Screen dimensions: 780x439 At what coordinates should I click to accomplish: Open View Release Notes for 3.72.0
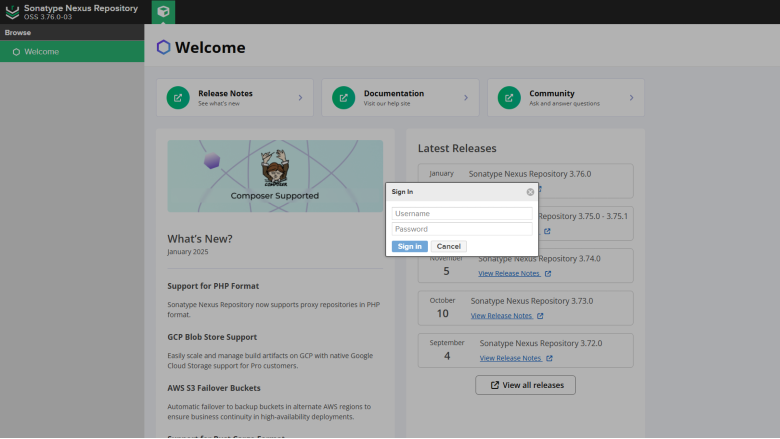(510, 358)
